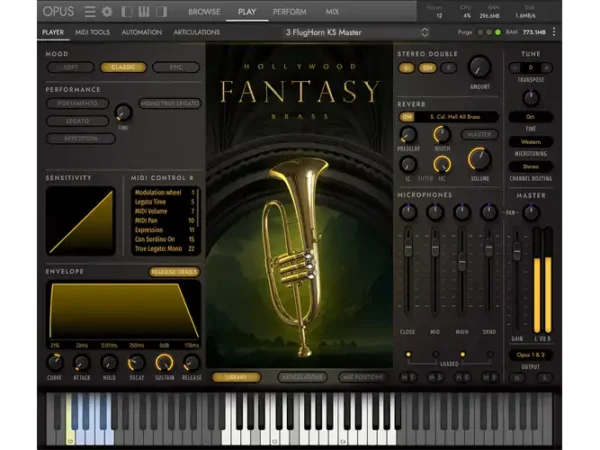Open the Automation tab
This screenshot has width=600, height=450.
coord(142,33)
